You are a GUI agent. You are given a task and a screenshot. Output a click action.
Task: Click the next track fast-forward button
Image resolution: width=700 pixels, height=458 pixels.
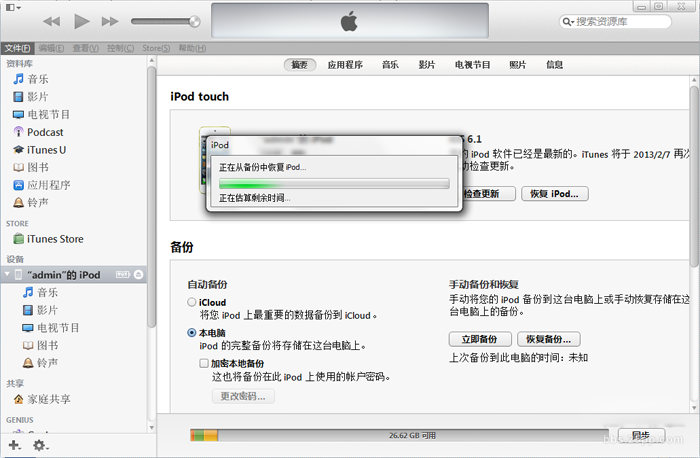[x=110, y=21]
